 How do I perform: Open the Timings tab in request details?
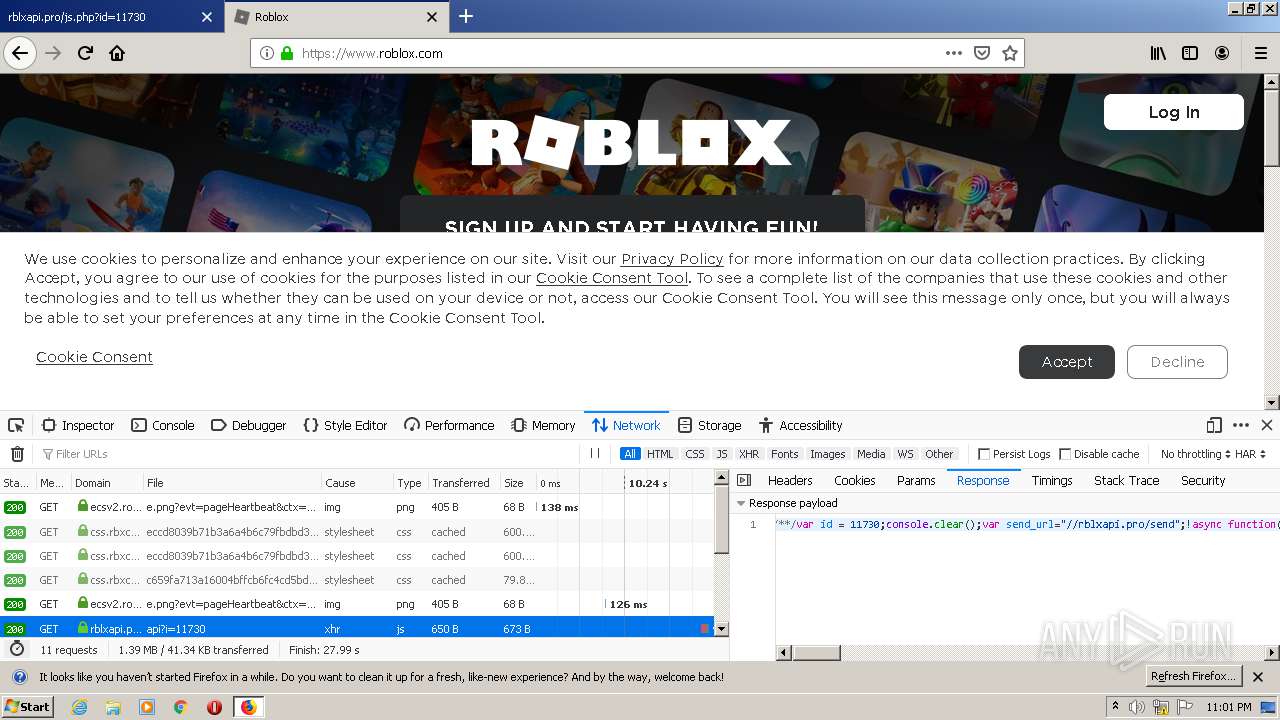tap(1052, 481)
